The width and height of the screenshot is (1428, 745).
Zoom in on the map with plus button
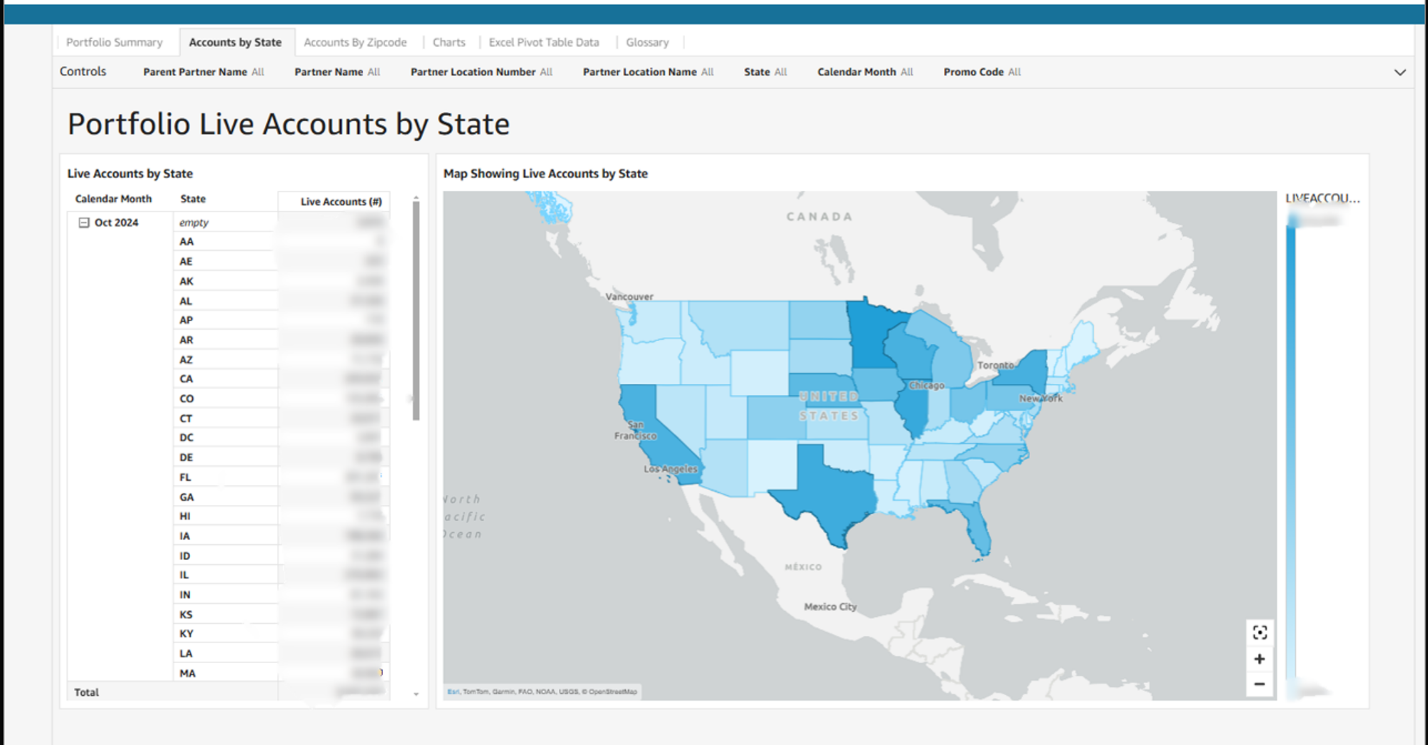pos(1259,659)
